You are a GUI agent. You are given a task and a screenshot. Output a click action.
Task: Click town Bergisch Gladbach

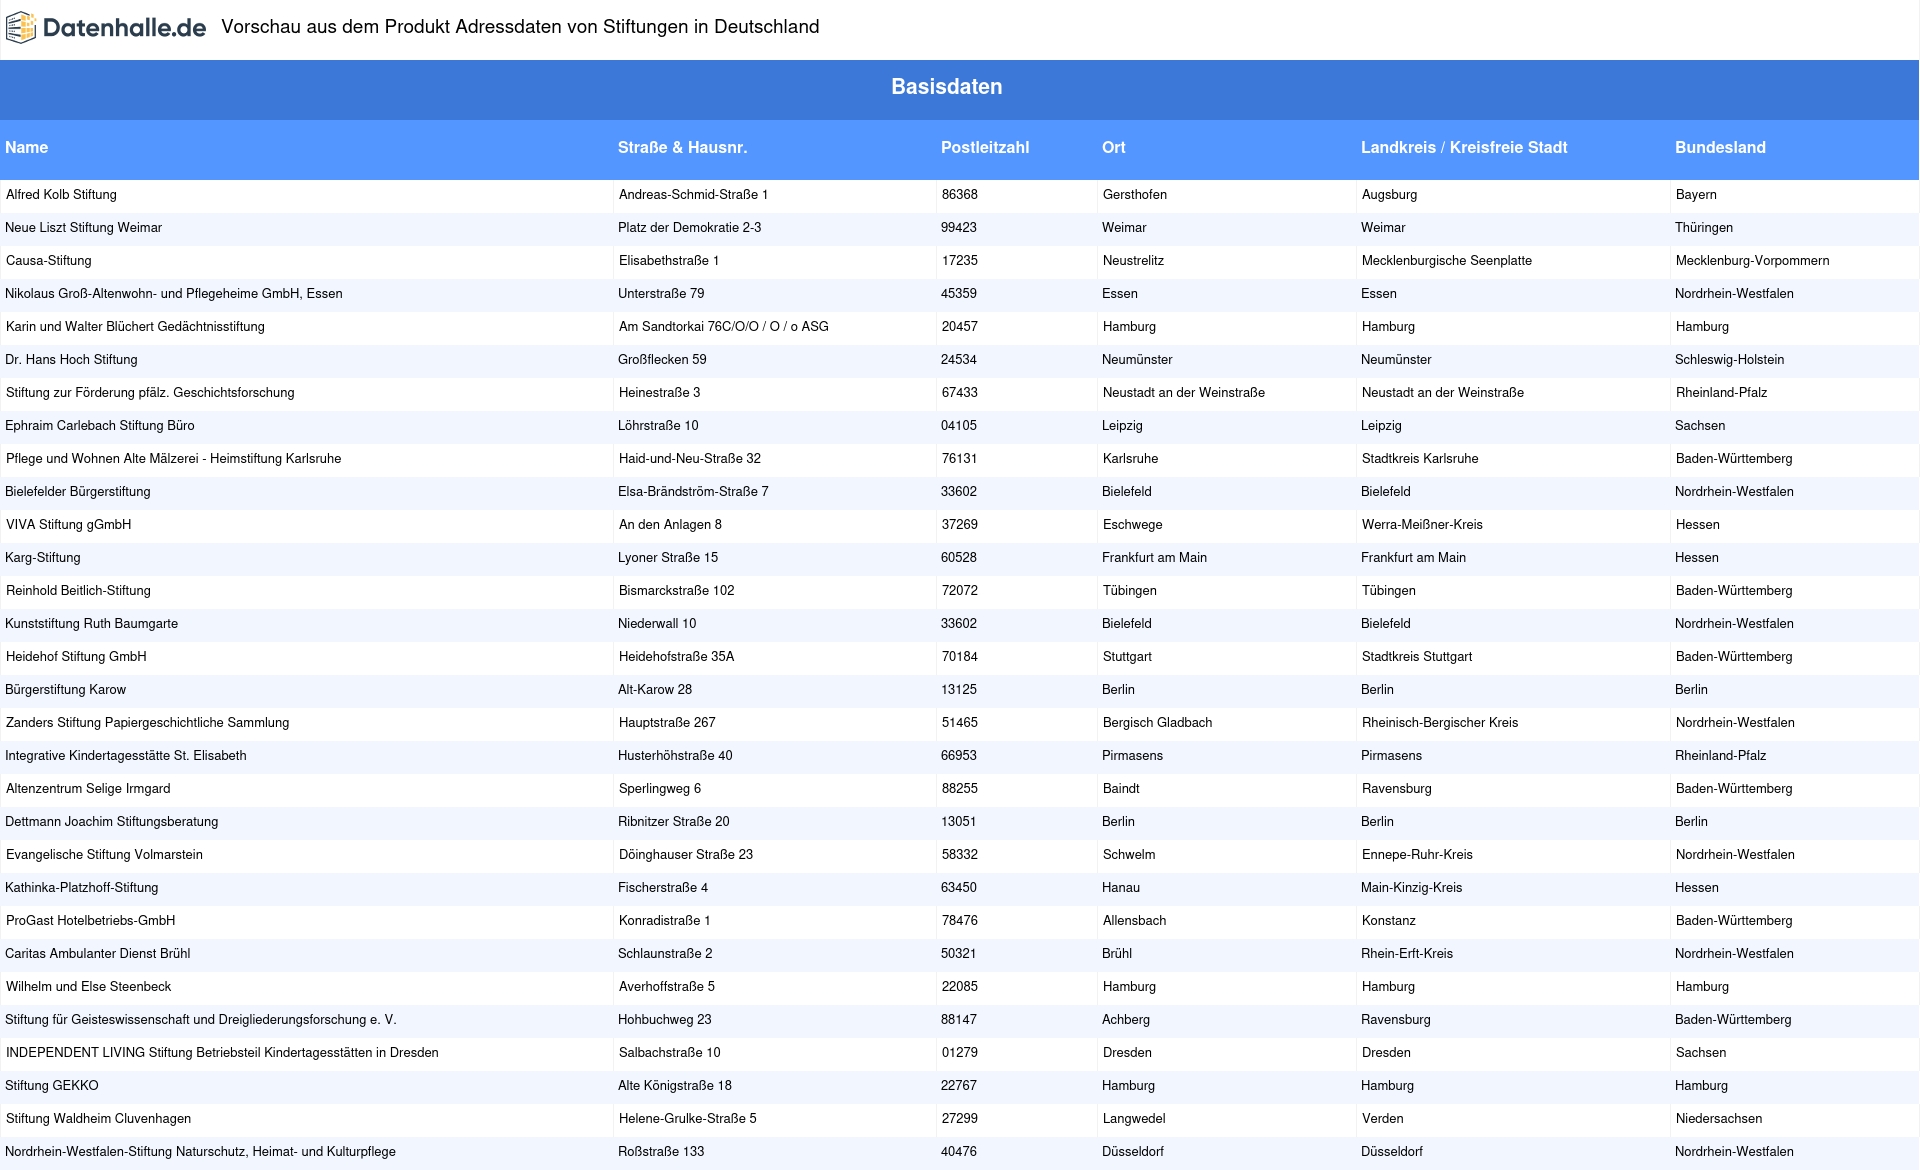1158,723
